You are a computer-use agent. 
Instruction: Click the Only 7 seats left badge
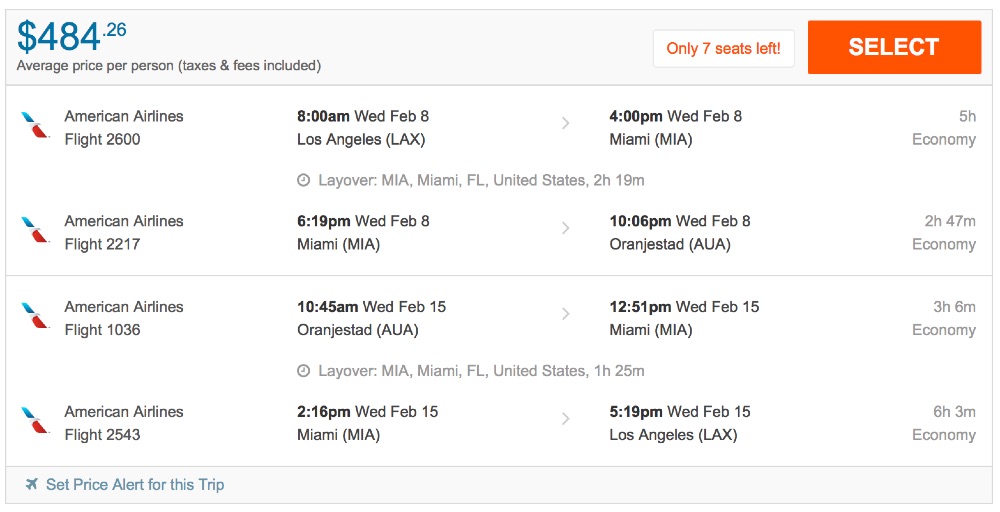723,48
